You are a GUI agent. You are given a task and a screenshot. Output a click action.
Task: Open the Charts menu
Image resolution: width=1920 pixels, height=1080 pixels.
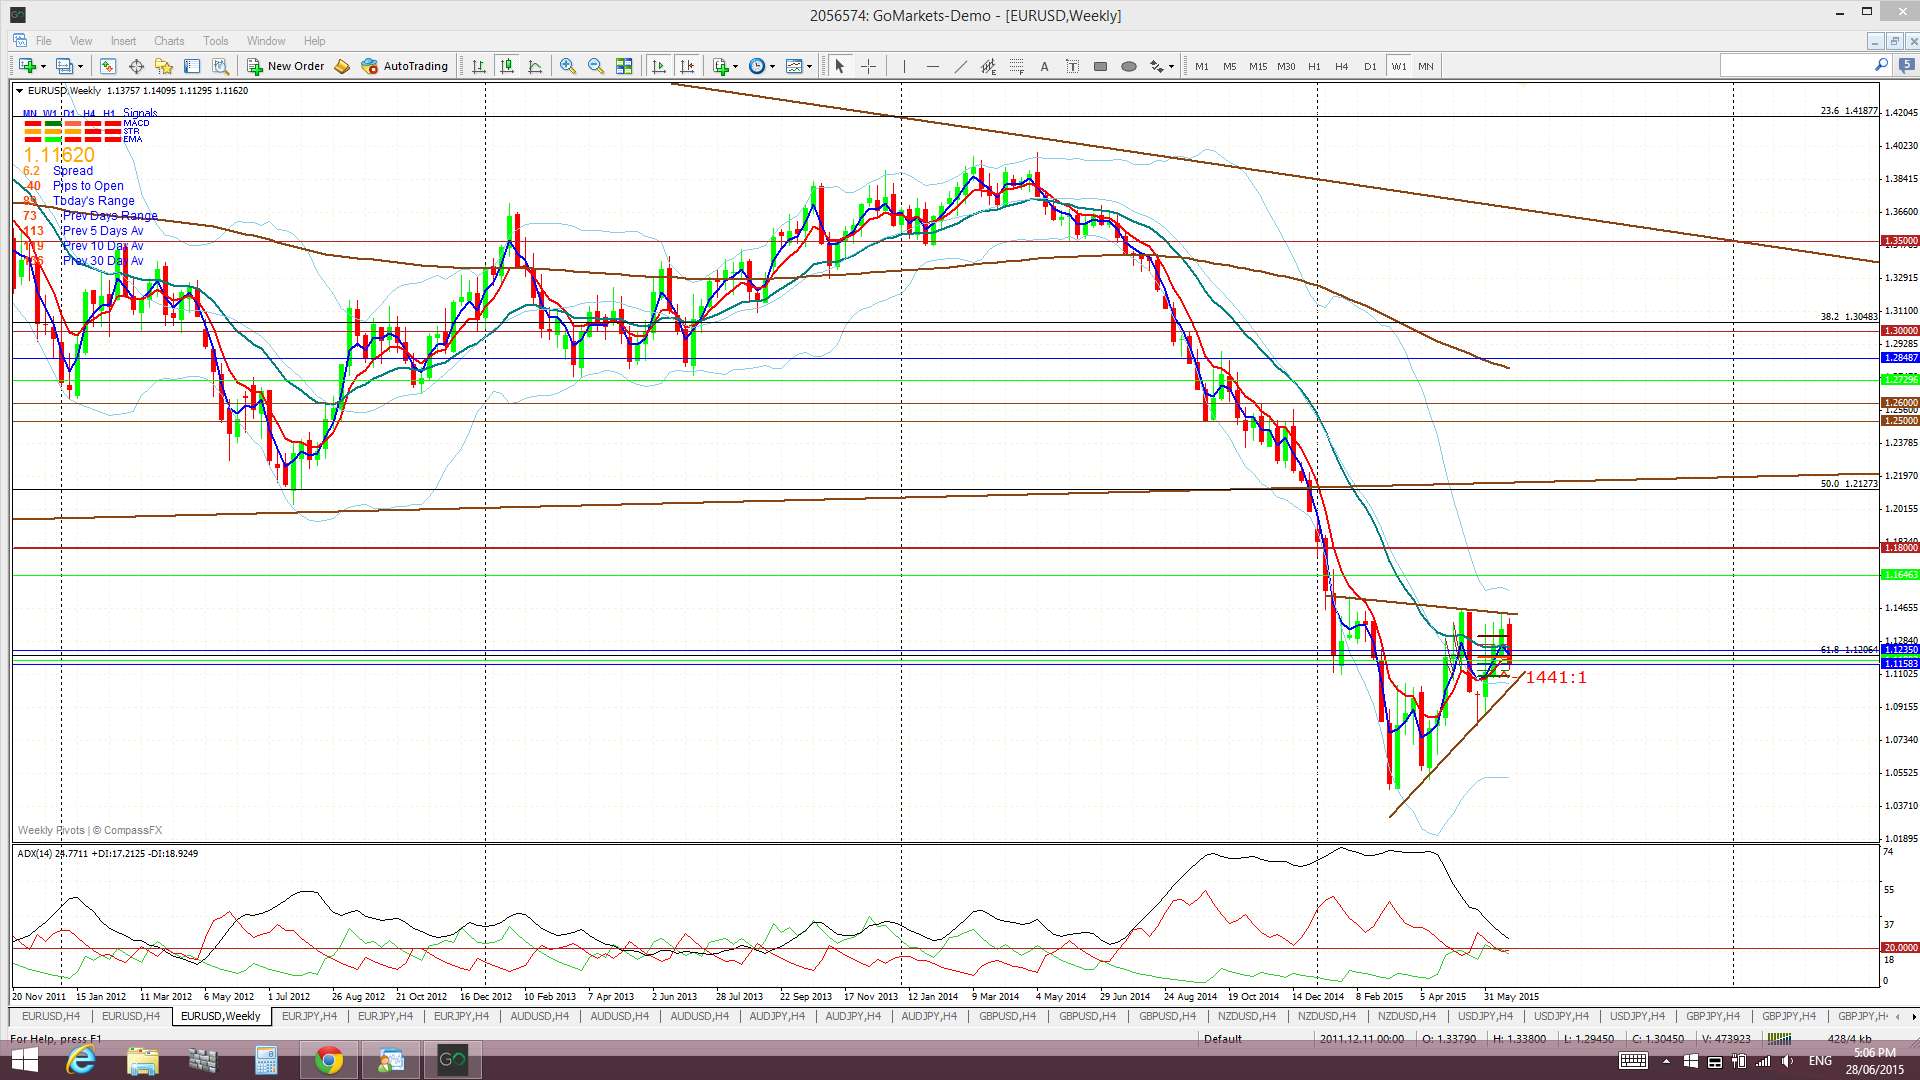point(168,41)
